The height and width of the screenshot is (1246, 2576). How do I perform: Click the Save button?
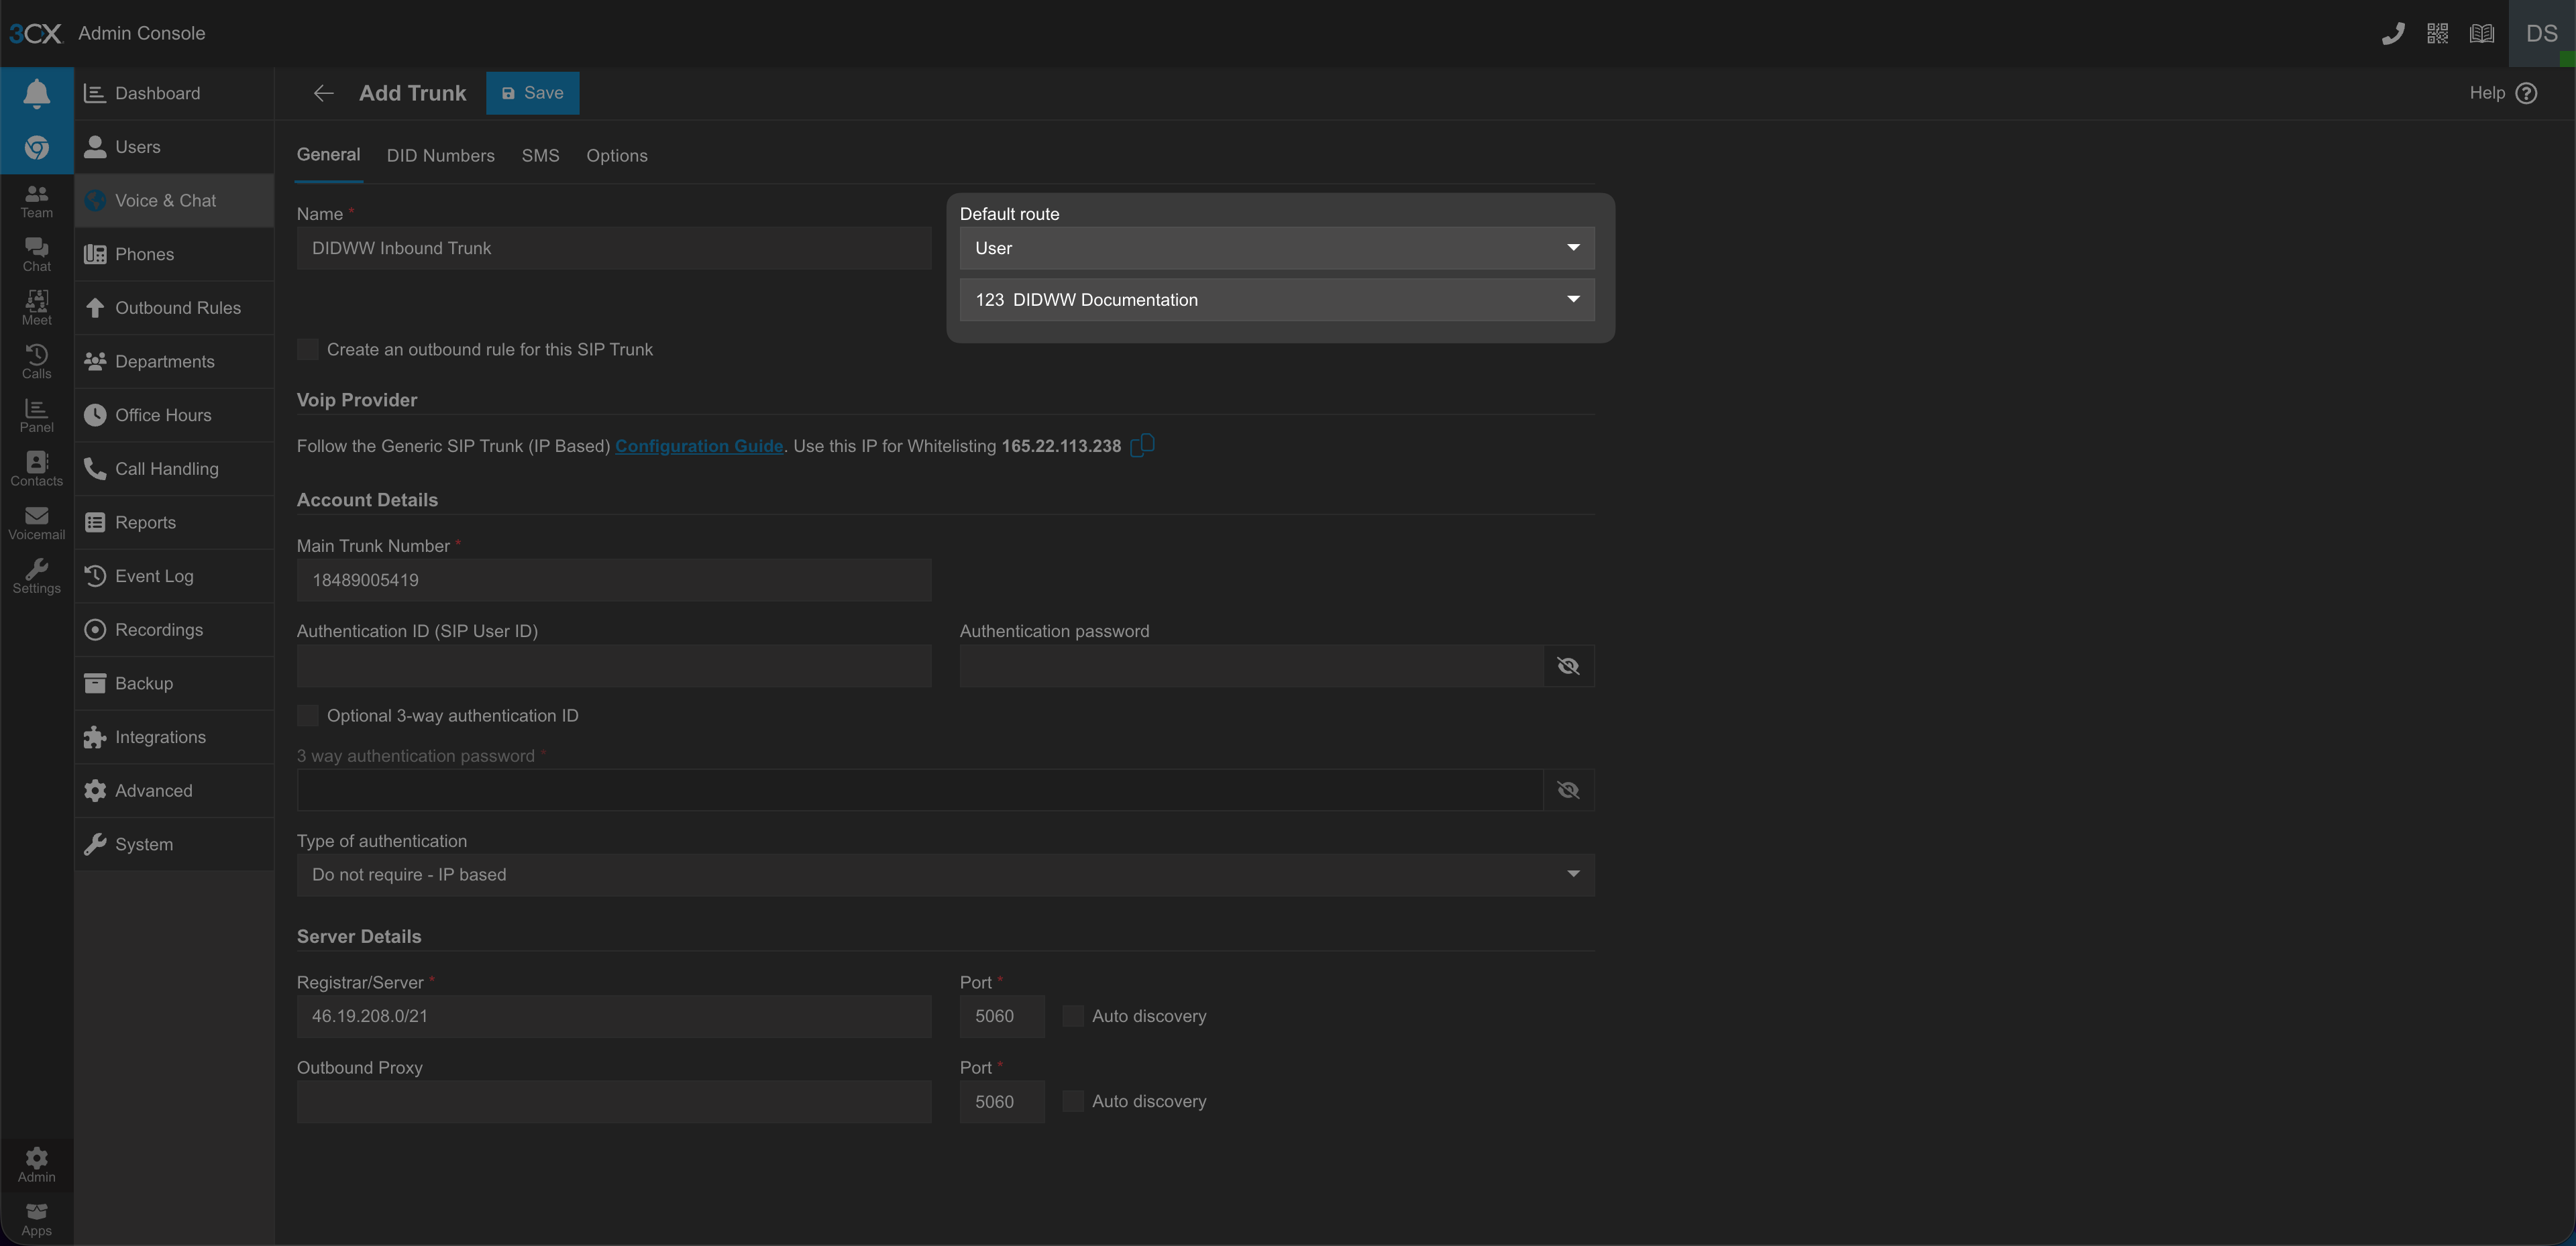[x=532, y=93]
